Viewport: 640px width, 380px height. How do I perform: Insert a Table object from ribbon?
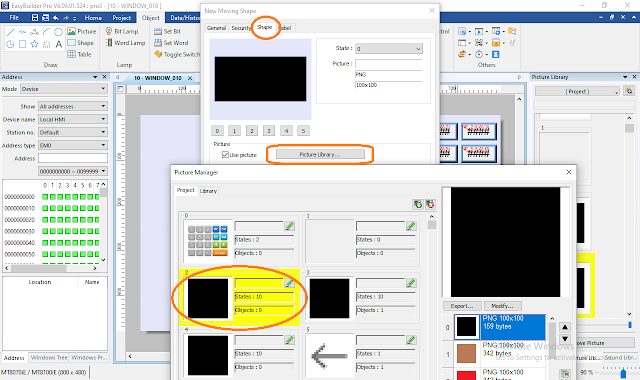[80, 54]
